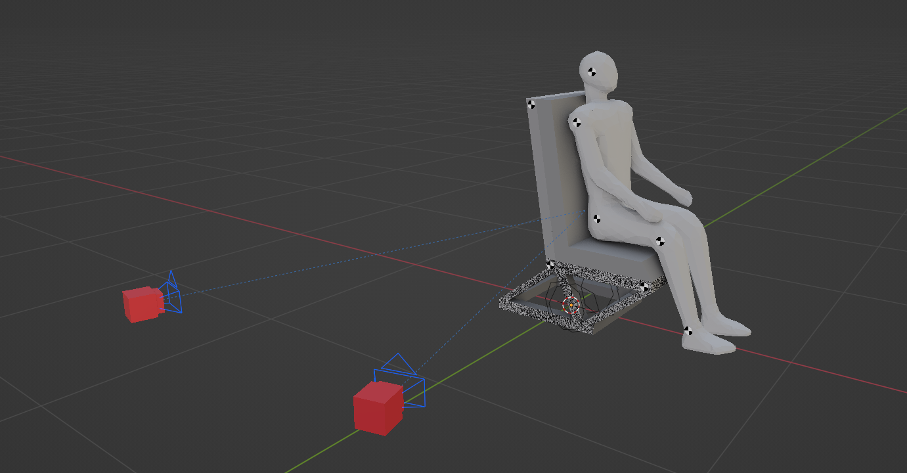Click the checkered marker on the backrest's top corner

531,105
